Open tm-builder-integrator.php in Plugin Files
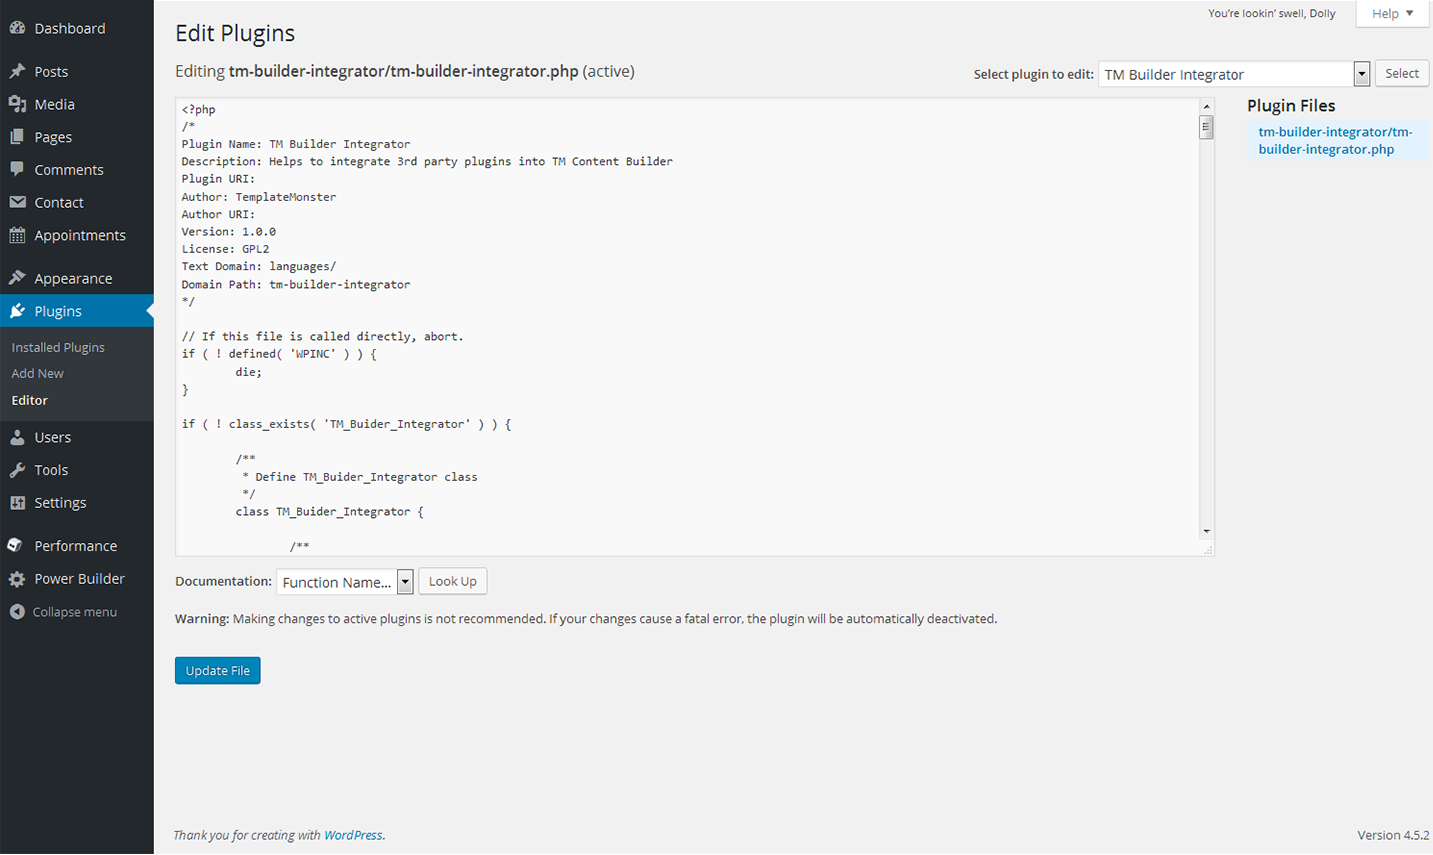The height and width of the screenshot is (855, 1433). coord(1334,141)
